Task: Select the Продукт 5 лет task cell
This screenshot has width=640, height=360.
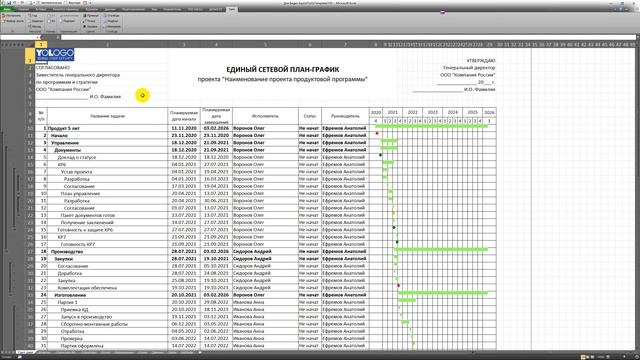Action: pos(107,128)
